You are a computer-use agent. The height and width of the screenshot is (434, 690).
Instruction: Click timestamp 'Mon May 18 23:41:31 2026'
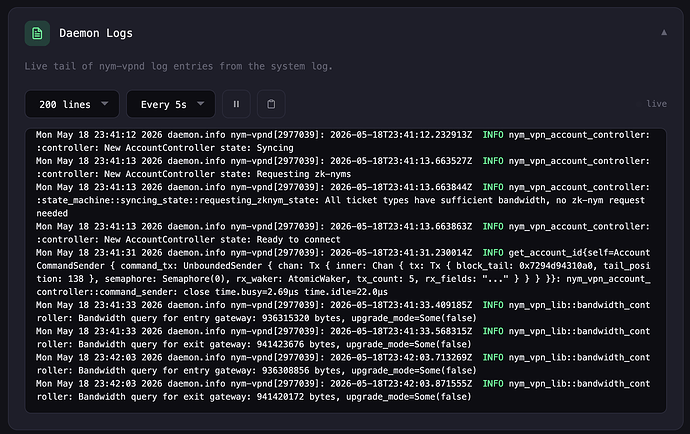(99, 253)
